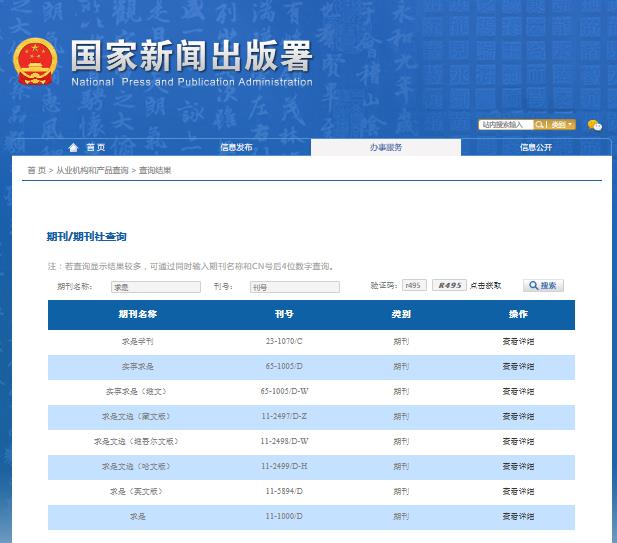Open 查看详细 for 求是文选（哈文版）
The width and height of the screenshot is (617, 543).
coord(518,467)
